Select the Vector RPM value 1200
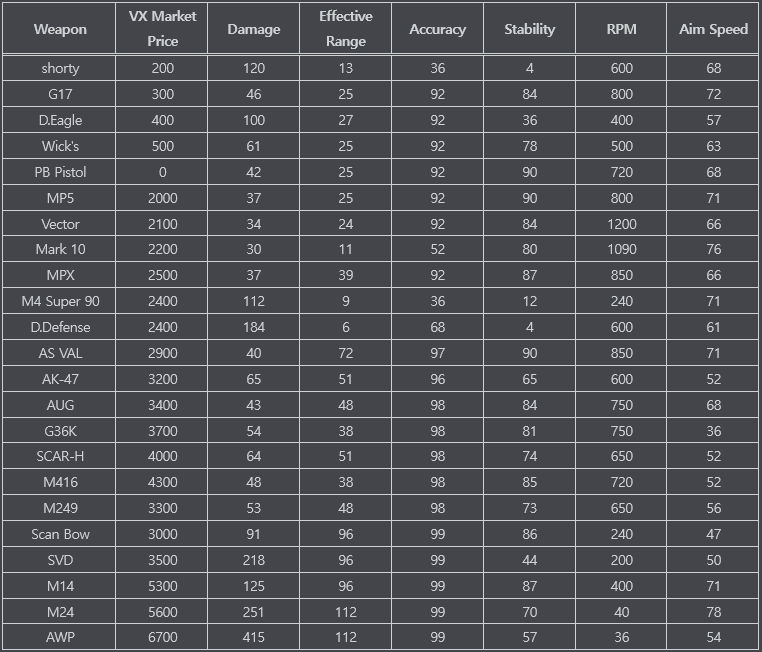This screenshot has width=762, height=652. (x=621, y=224)
